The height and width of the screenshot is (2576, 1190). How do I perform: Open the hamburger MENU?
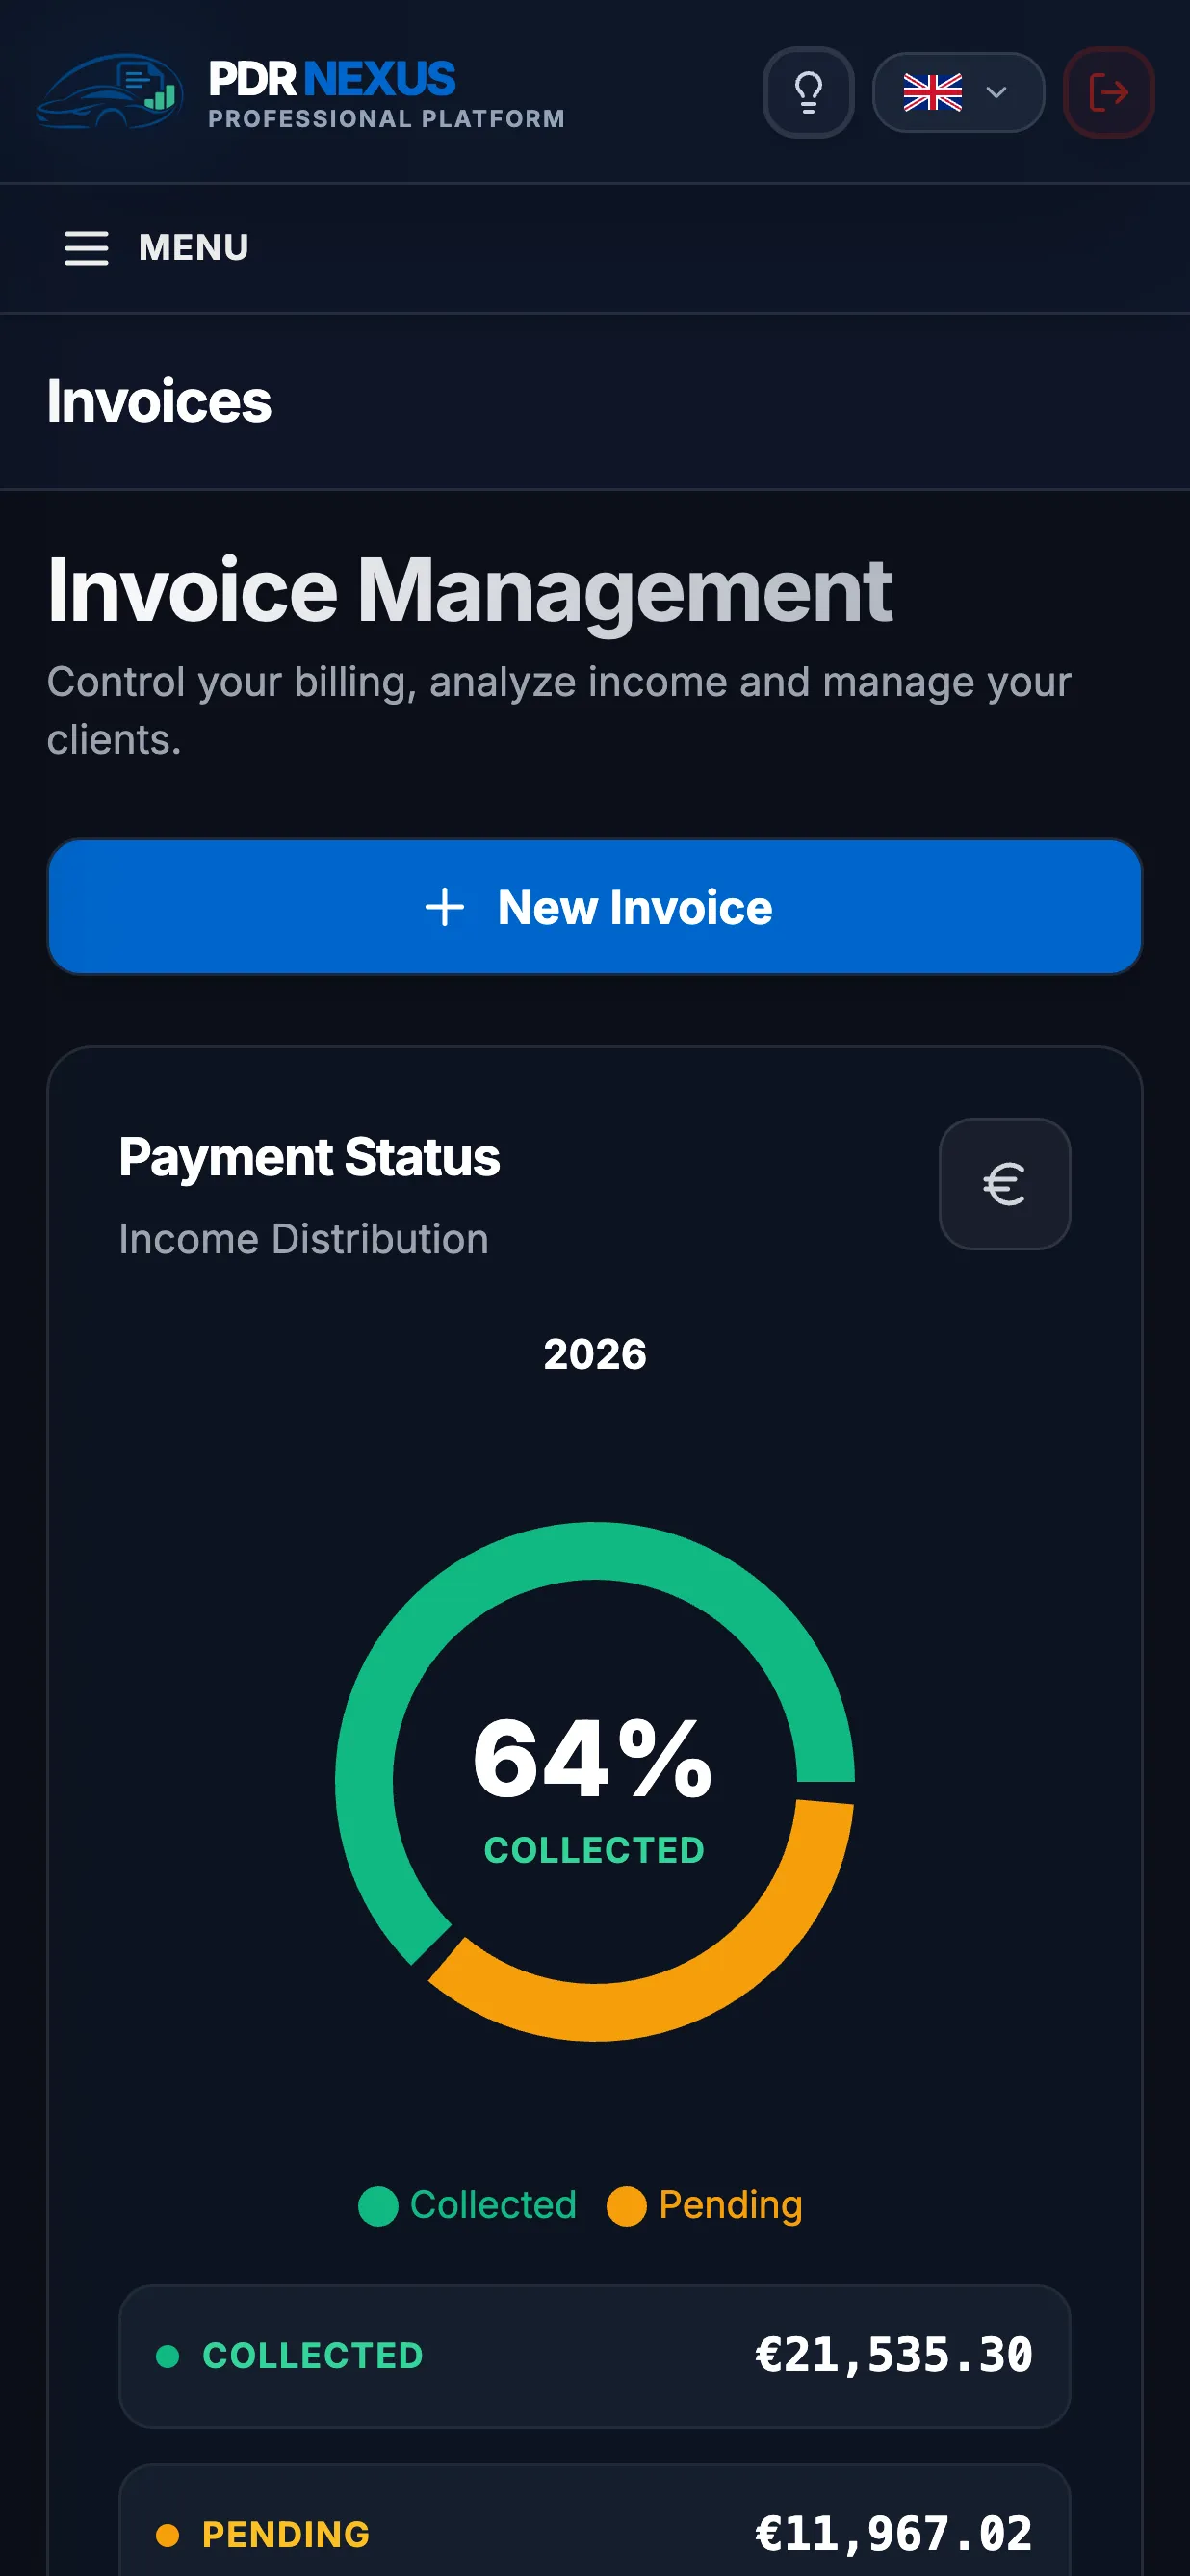[156, 248]
